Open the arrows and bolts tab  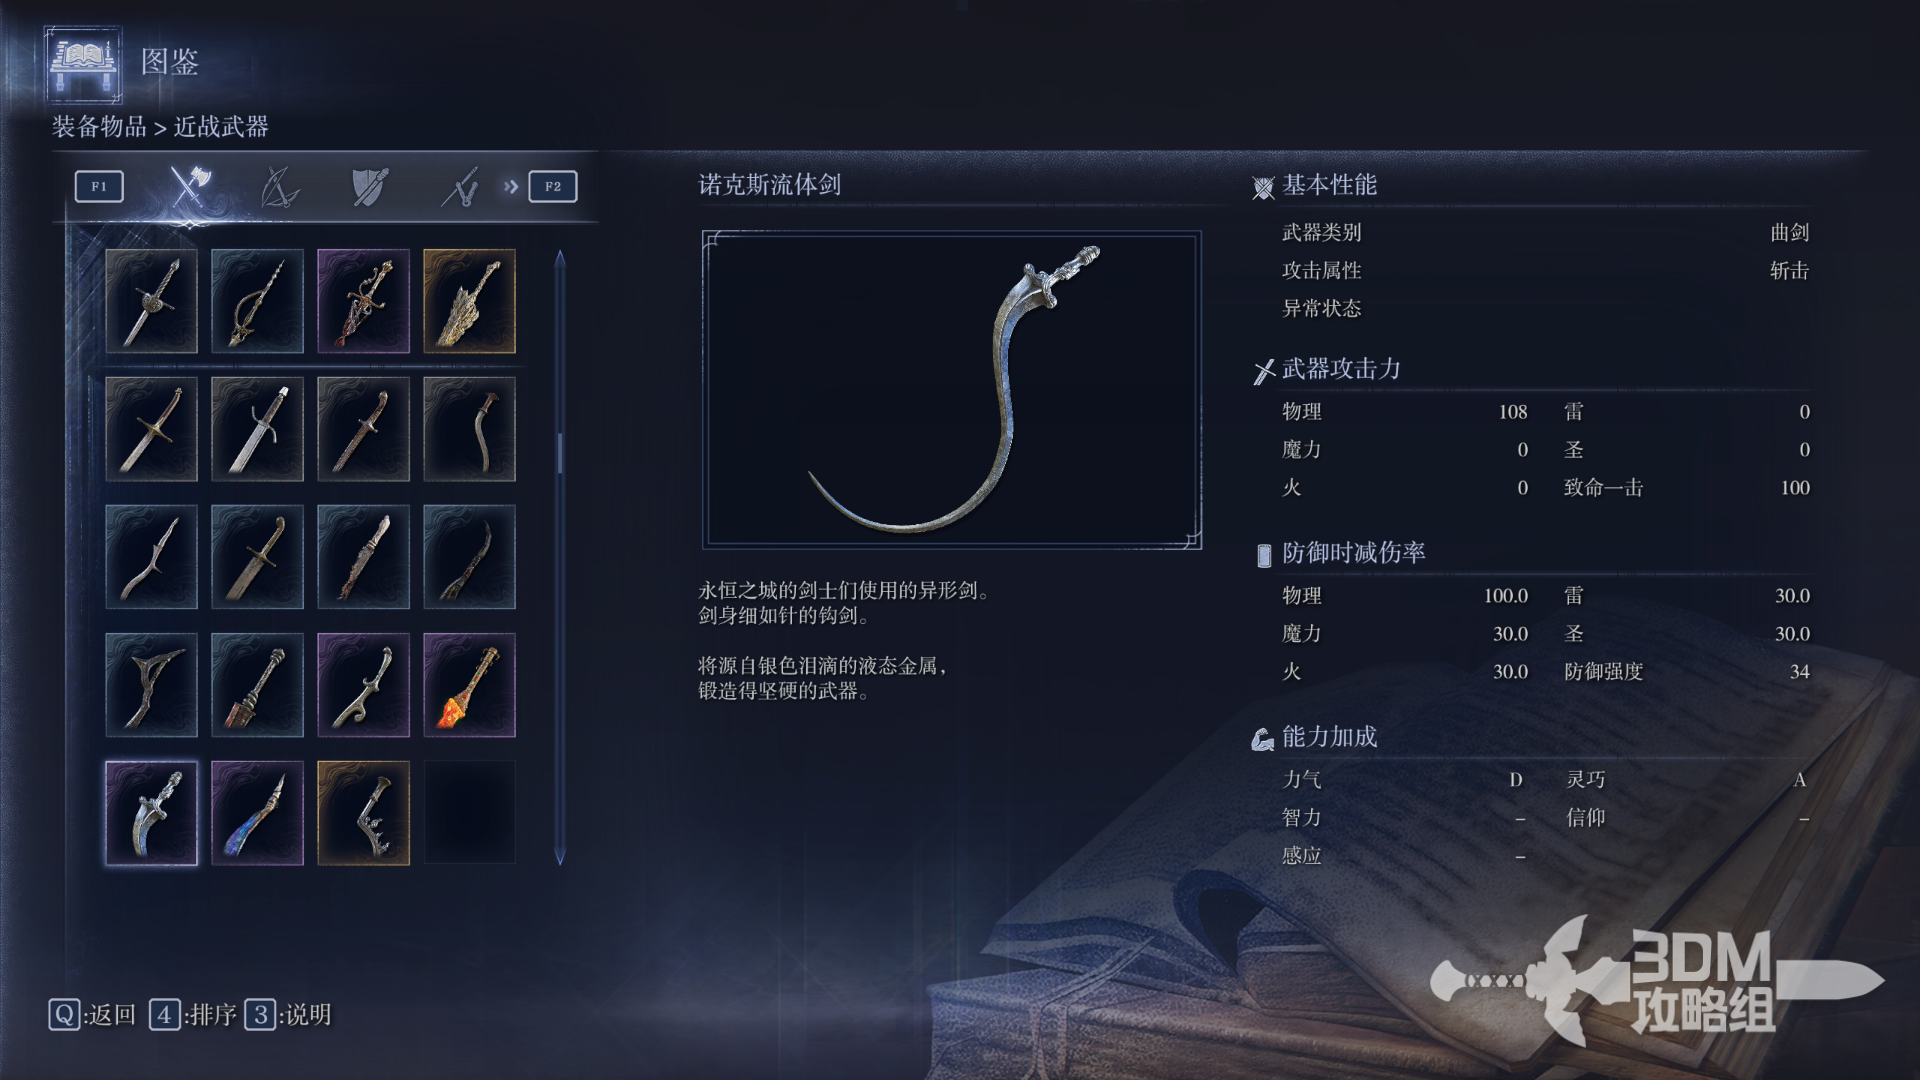coord(460,187)
